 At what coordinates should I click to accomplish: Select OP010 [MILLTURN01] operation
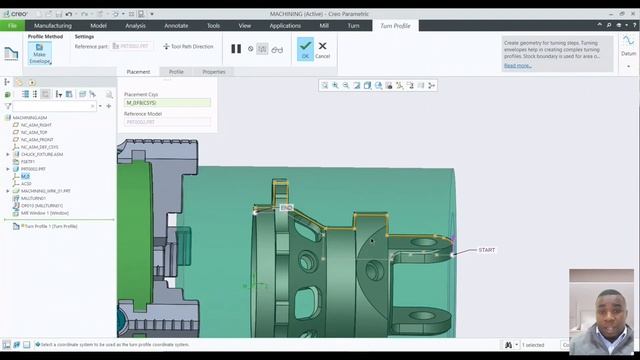tap(42, 206)
